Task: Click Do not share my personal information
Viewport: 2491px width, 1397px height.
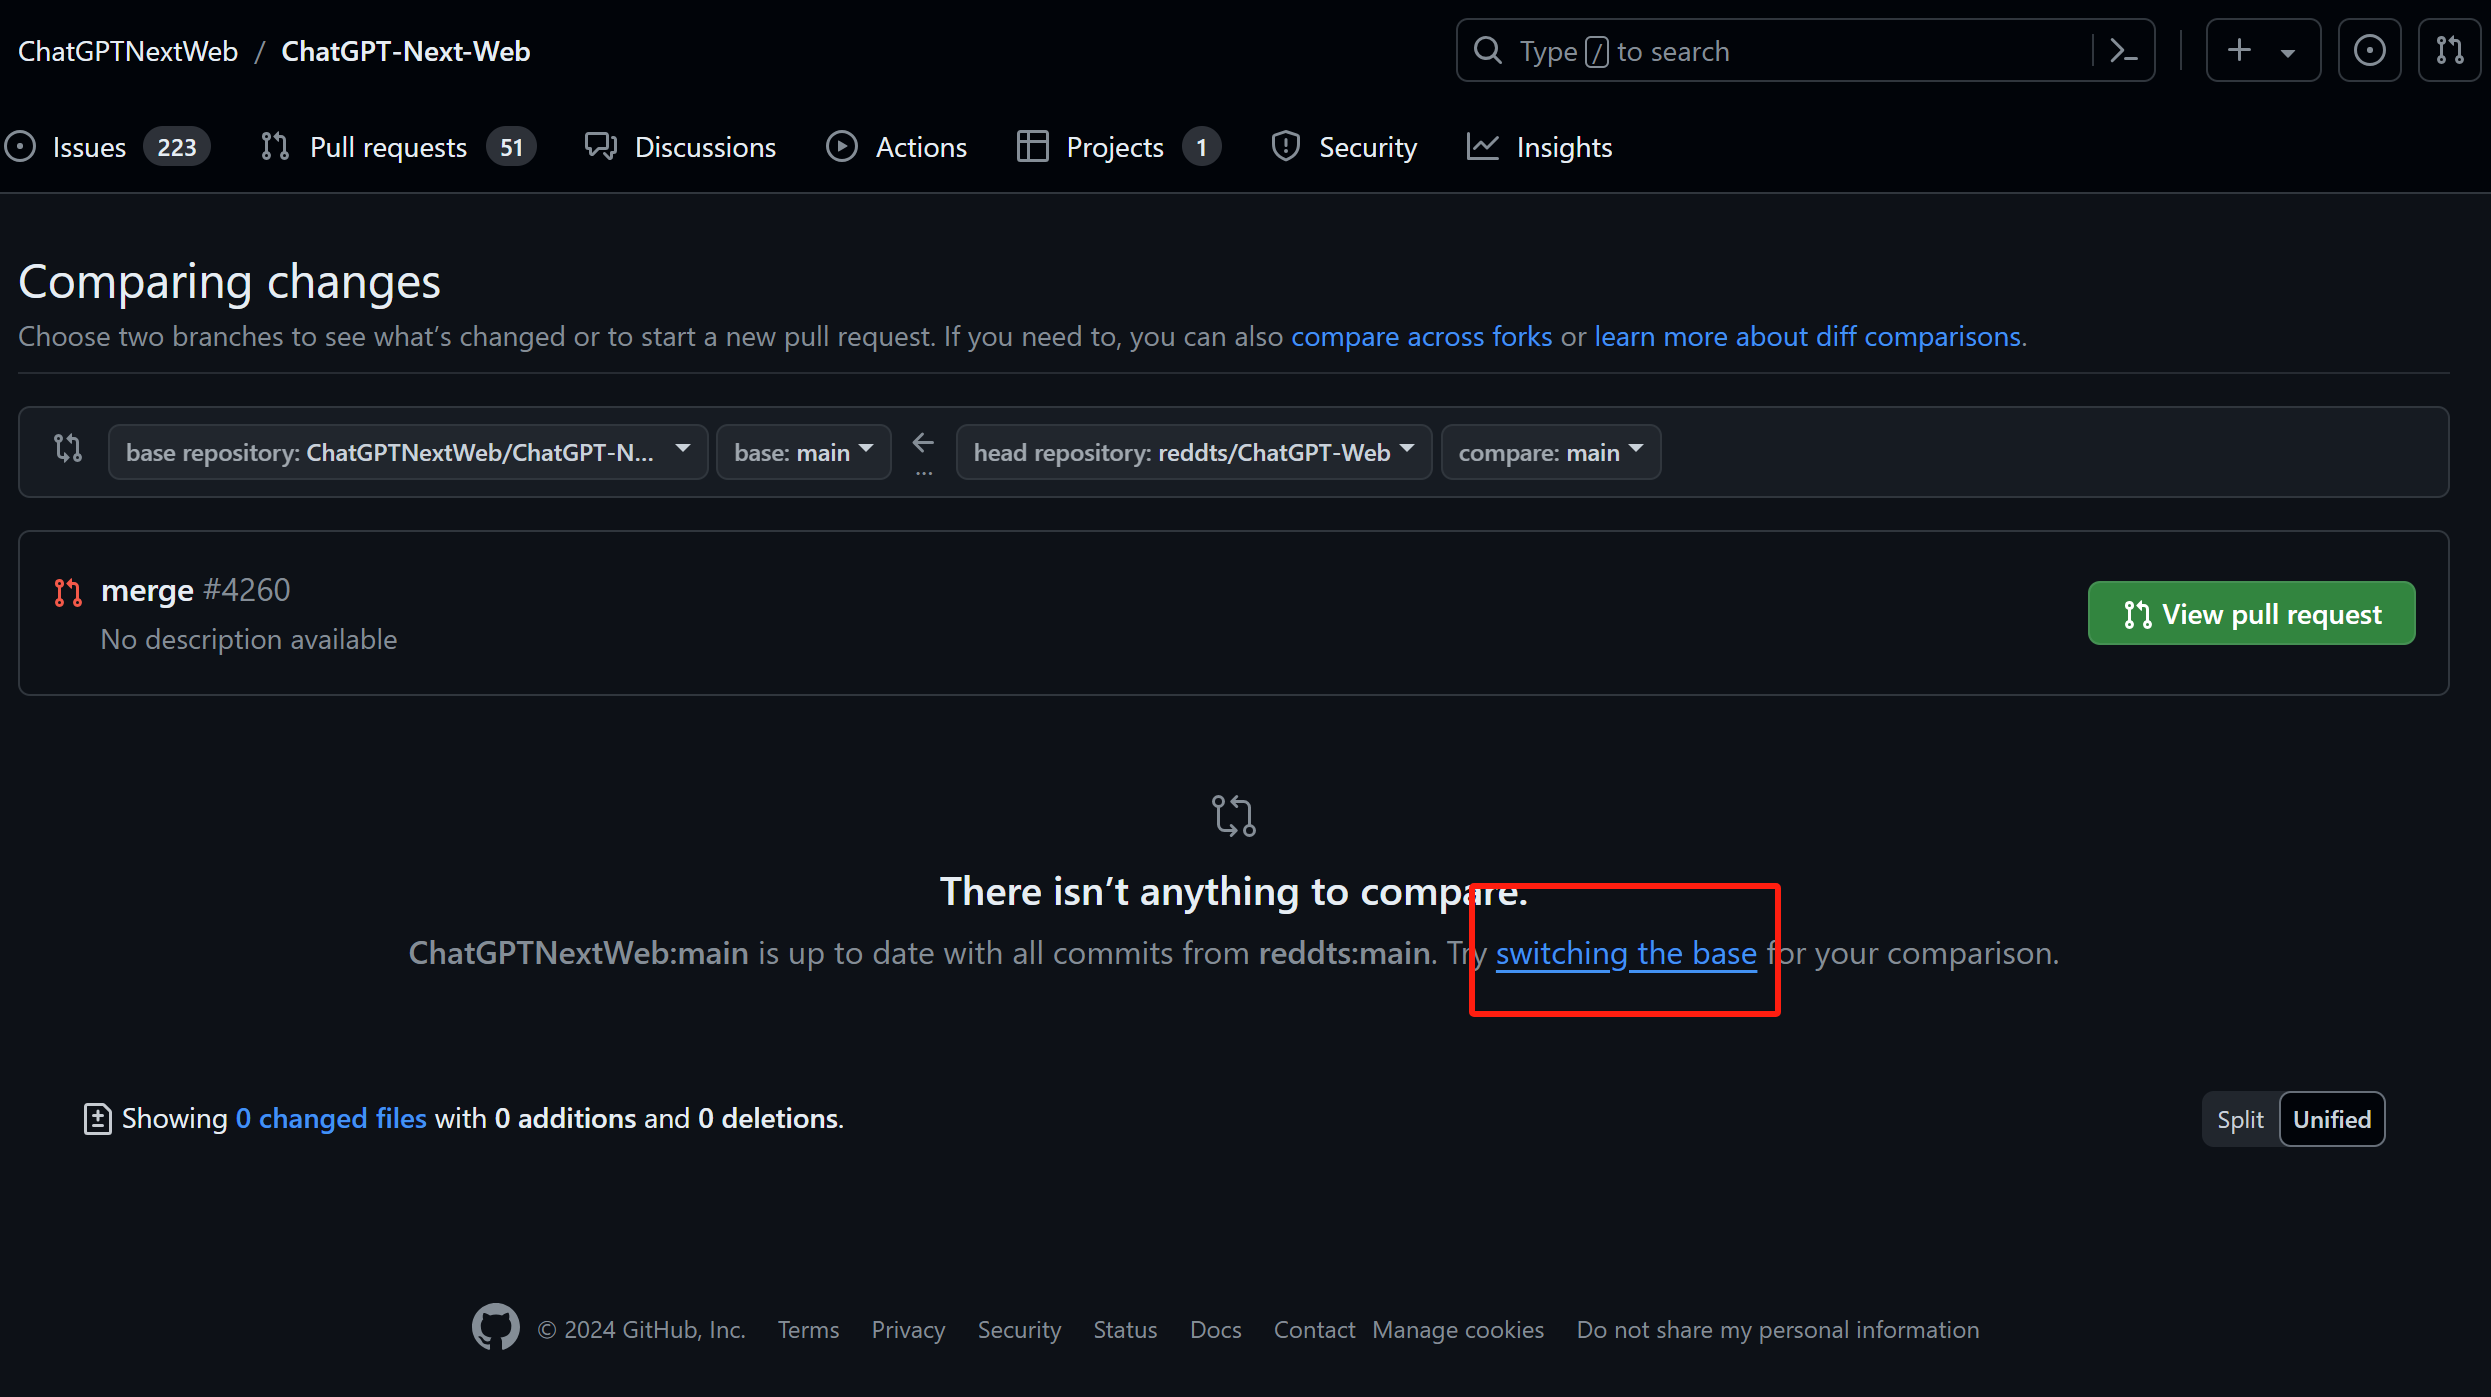Action: click(x=1777, y=1329)
